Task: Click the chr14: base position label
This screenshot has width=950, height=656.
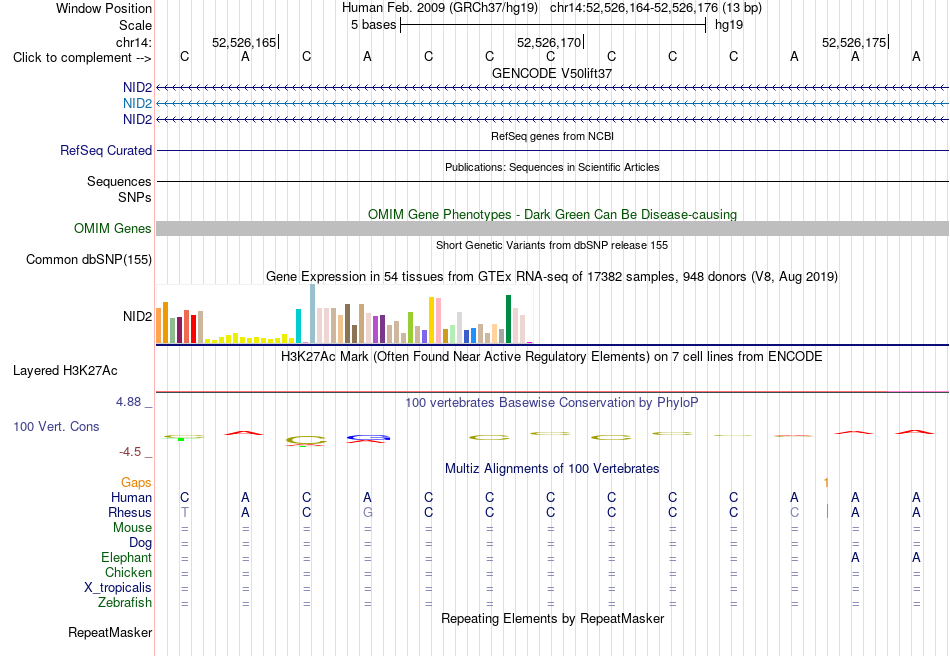Action: pyautogui.click(x=134, y=42)
